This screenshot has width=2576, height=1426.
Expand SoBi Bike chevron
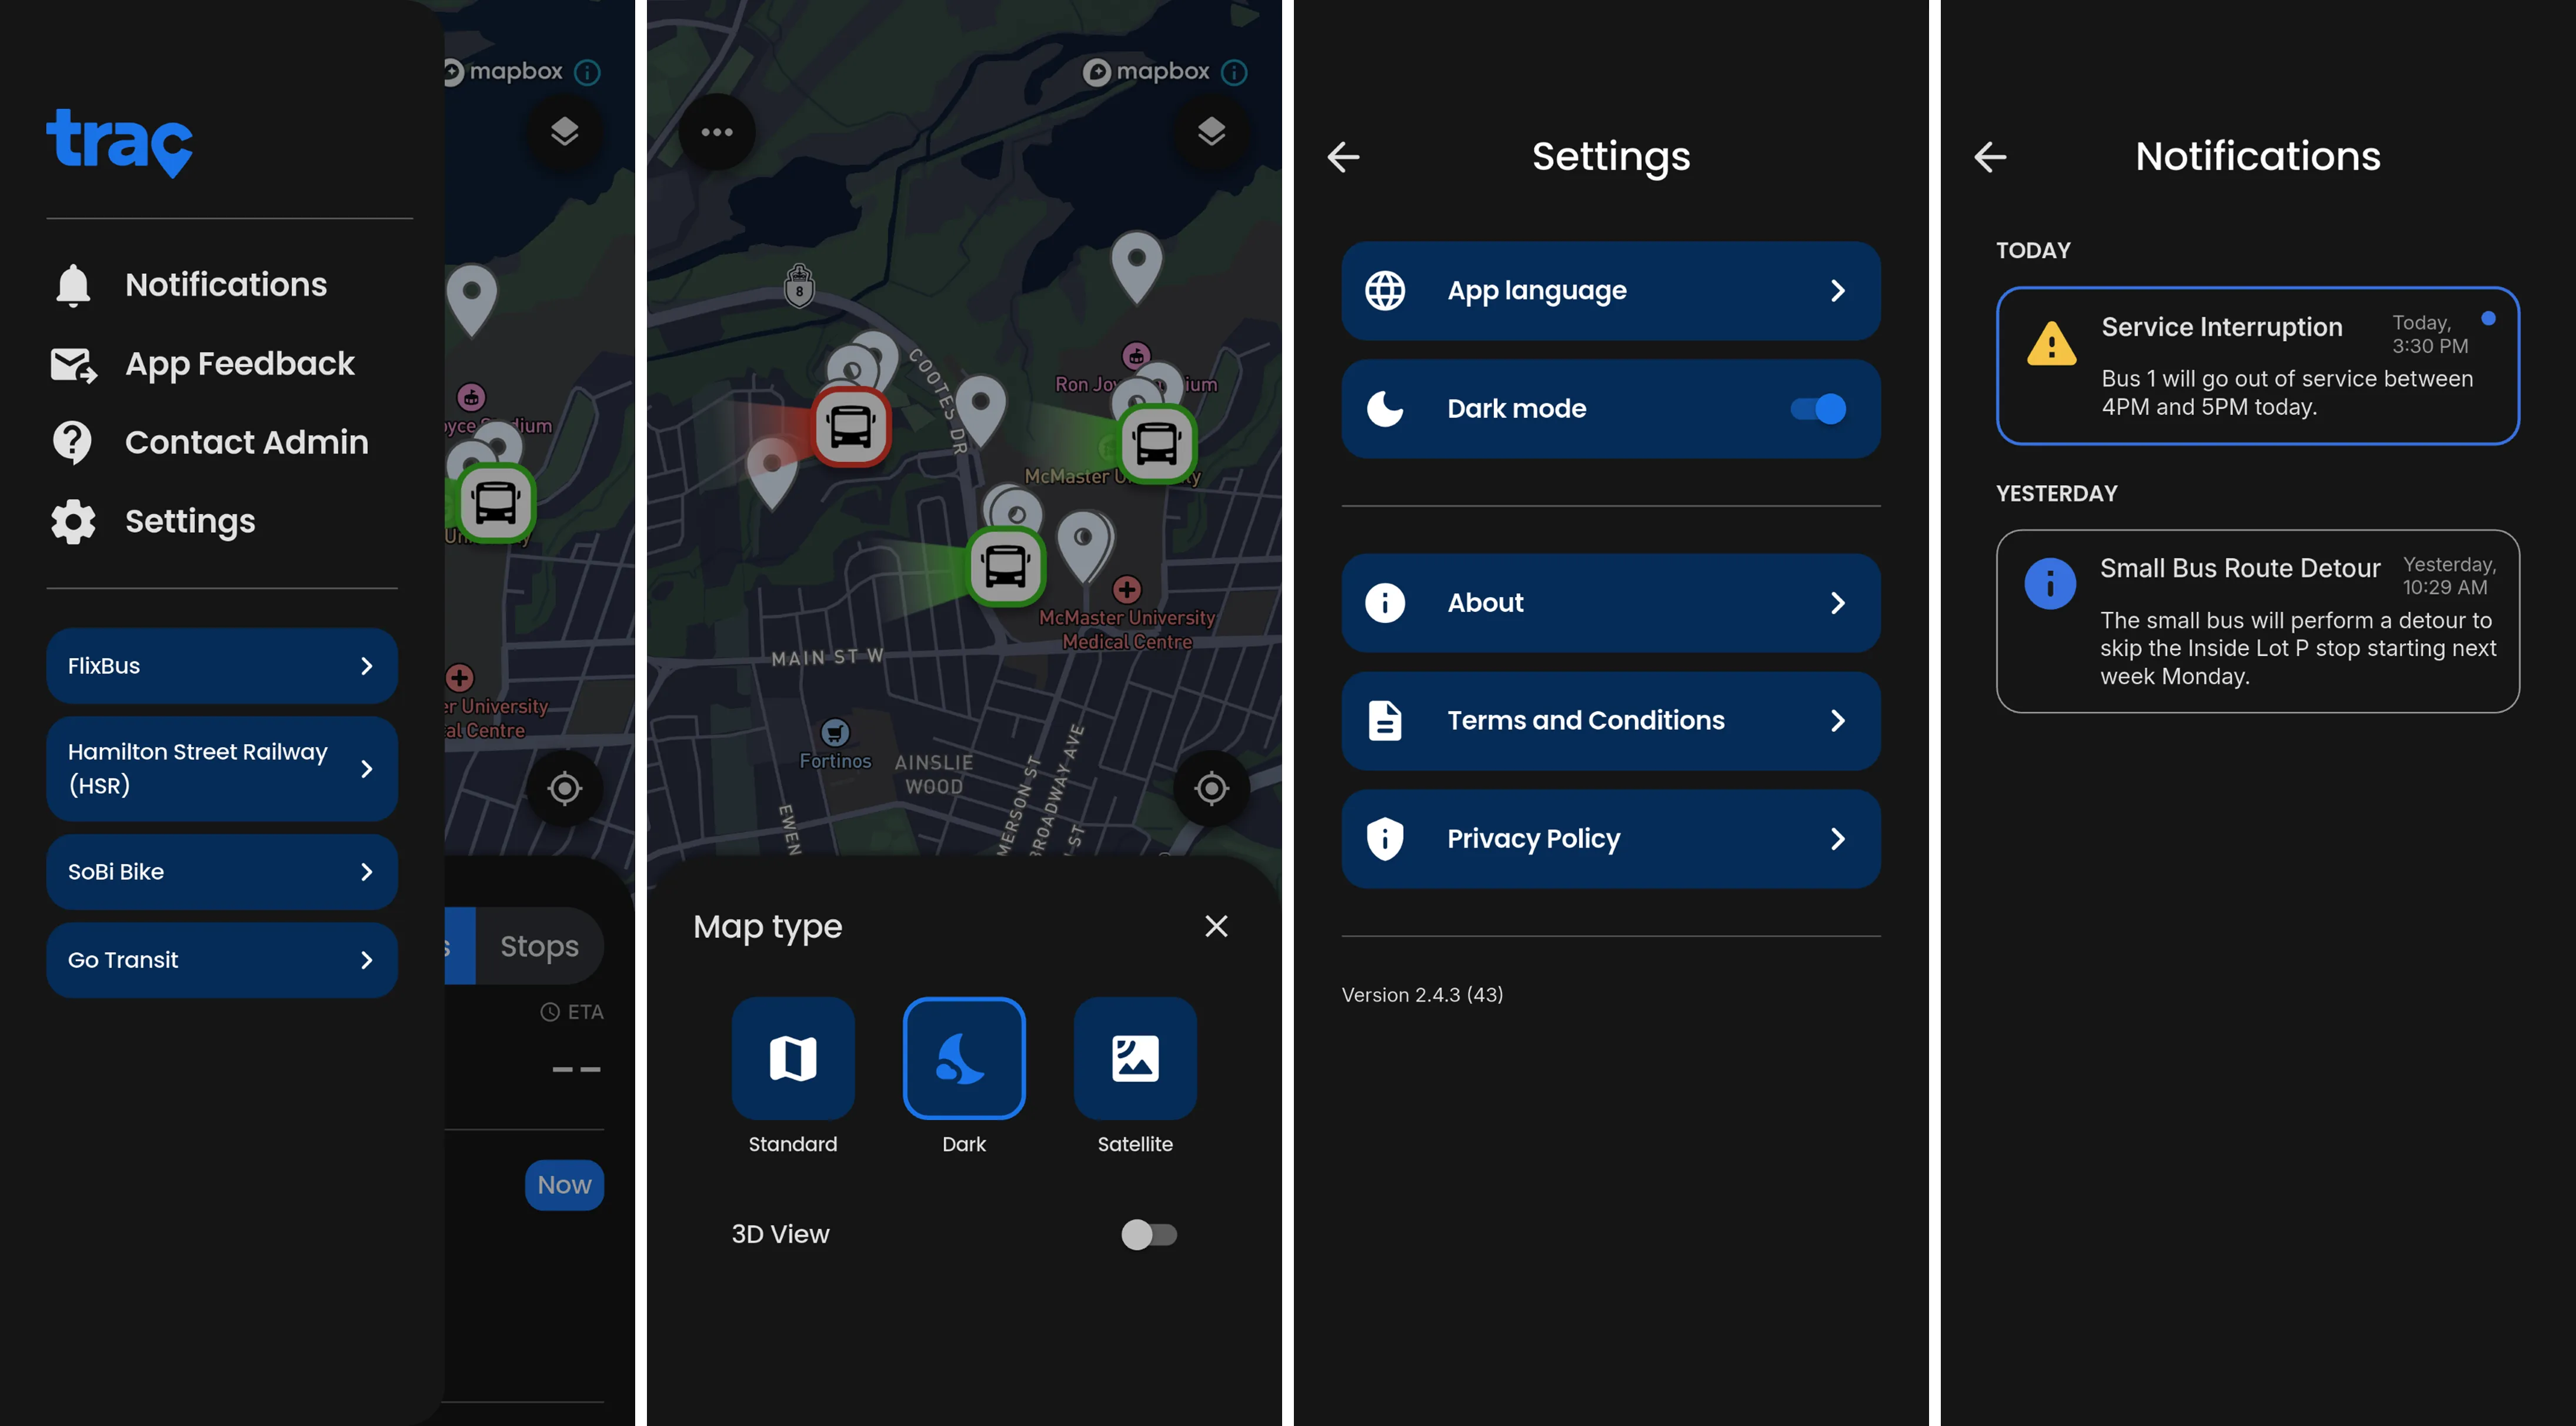[367, 872]
